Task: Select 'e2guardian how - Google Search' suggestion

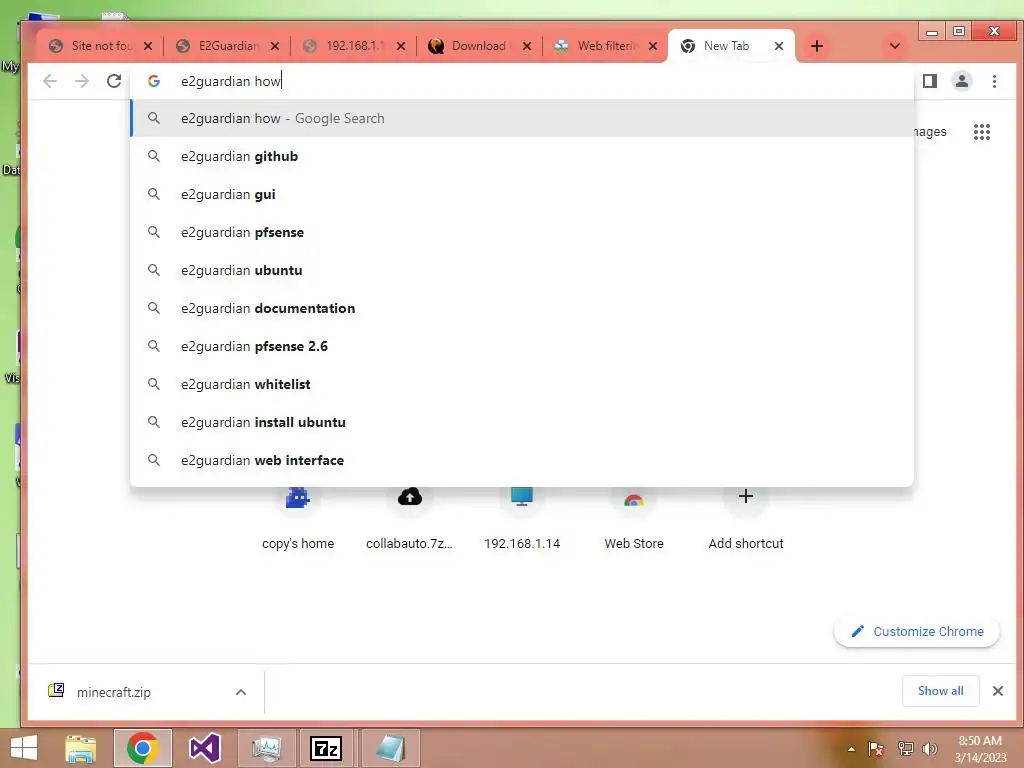Action: tap(522, 118)
